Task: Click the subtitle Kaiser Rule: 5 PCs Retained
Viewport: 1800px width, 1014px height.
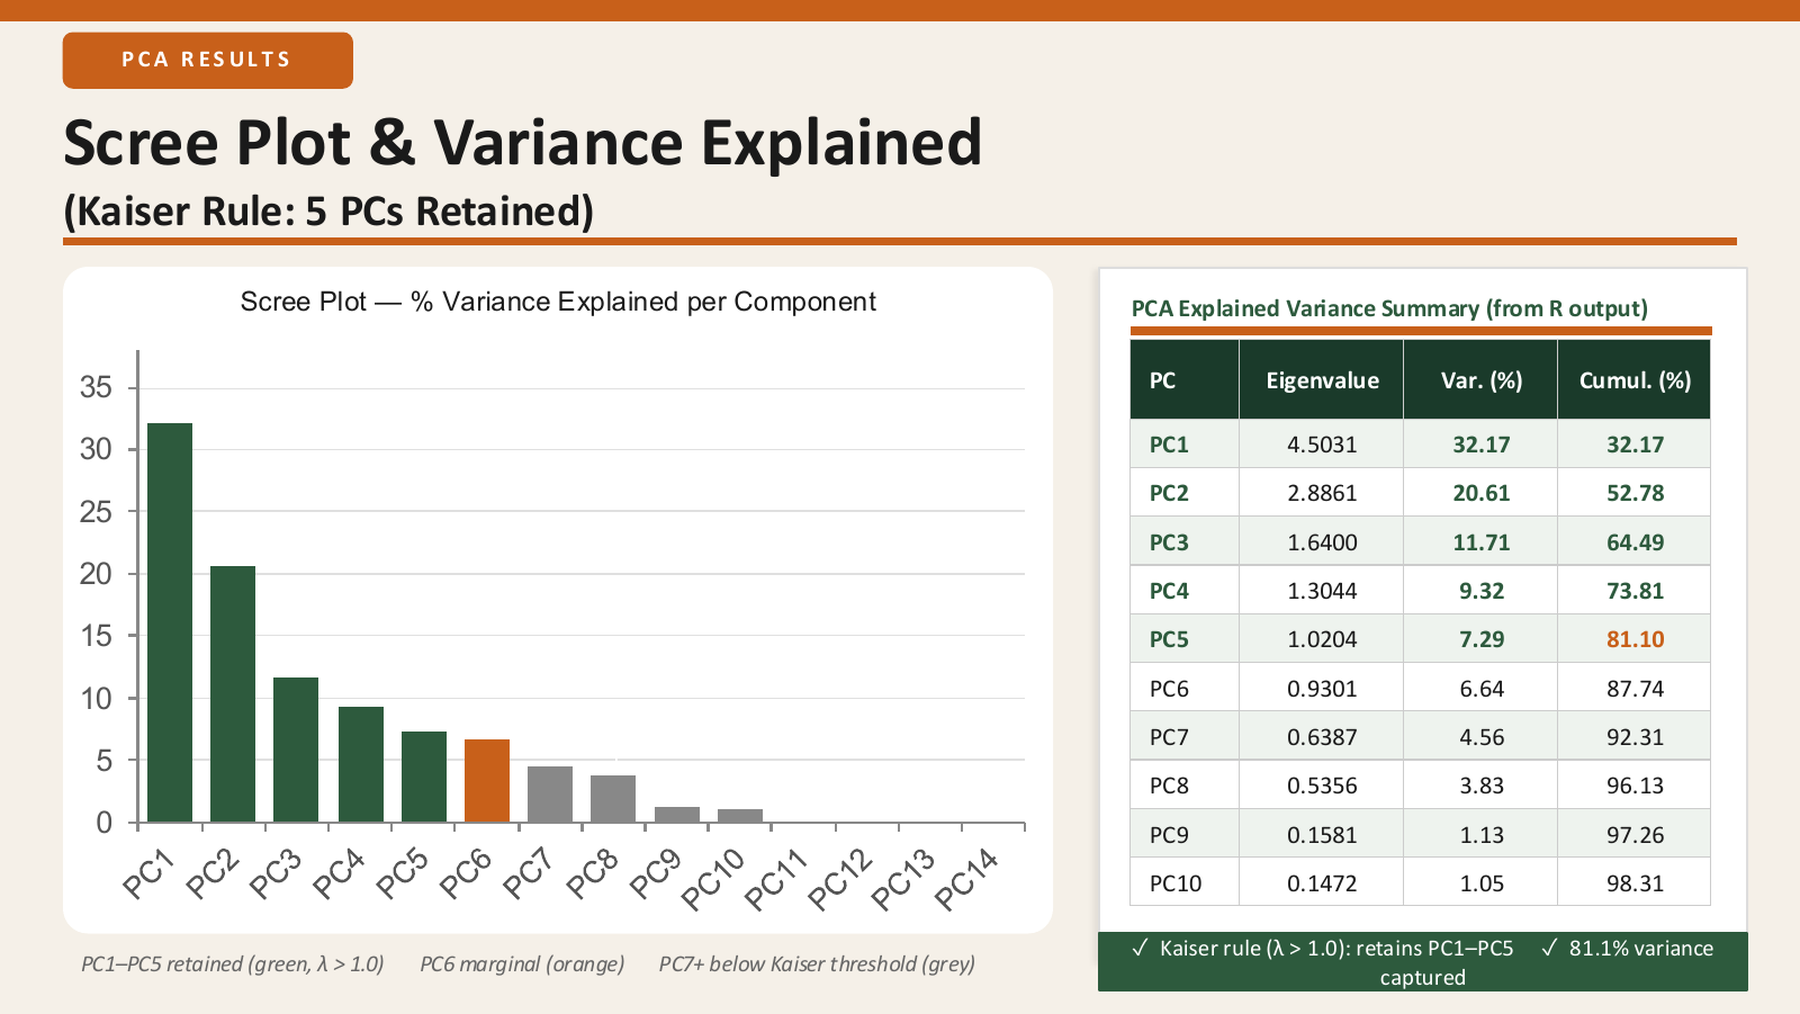Action: pyautogui.click(x=329, y=211)
